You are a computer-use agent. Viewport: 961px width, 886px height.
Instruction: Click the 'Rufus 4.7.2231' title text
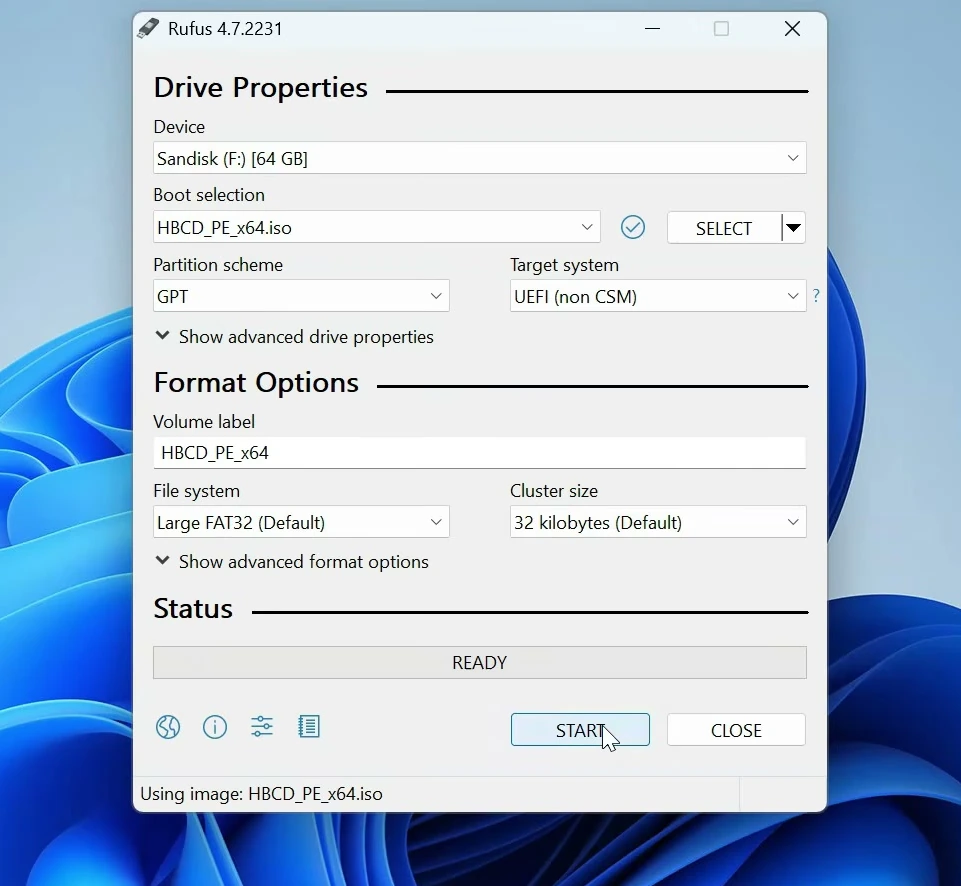[225, 29]
